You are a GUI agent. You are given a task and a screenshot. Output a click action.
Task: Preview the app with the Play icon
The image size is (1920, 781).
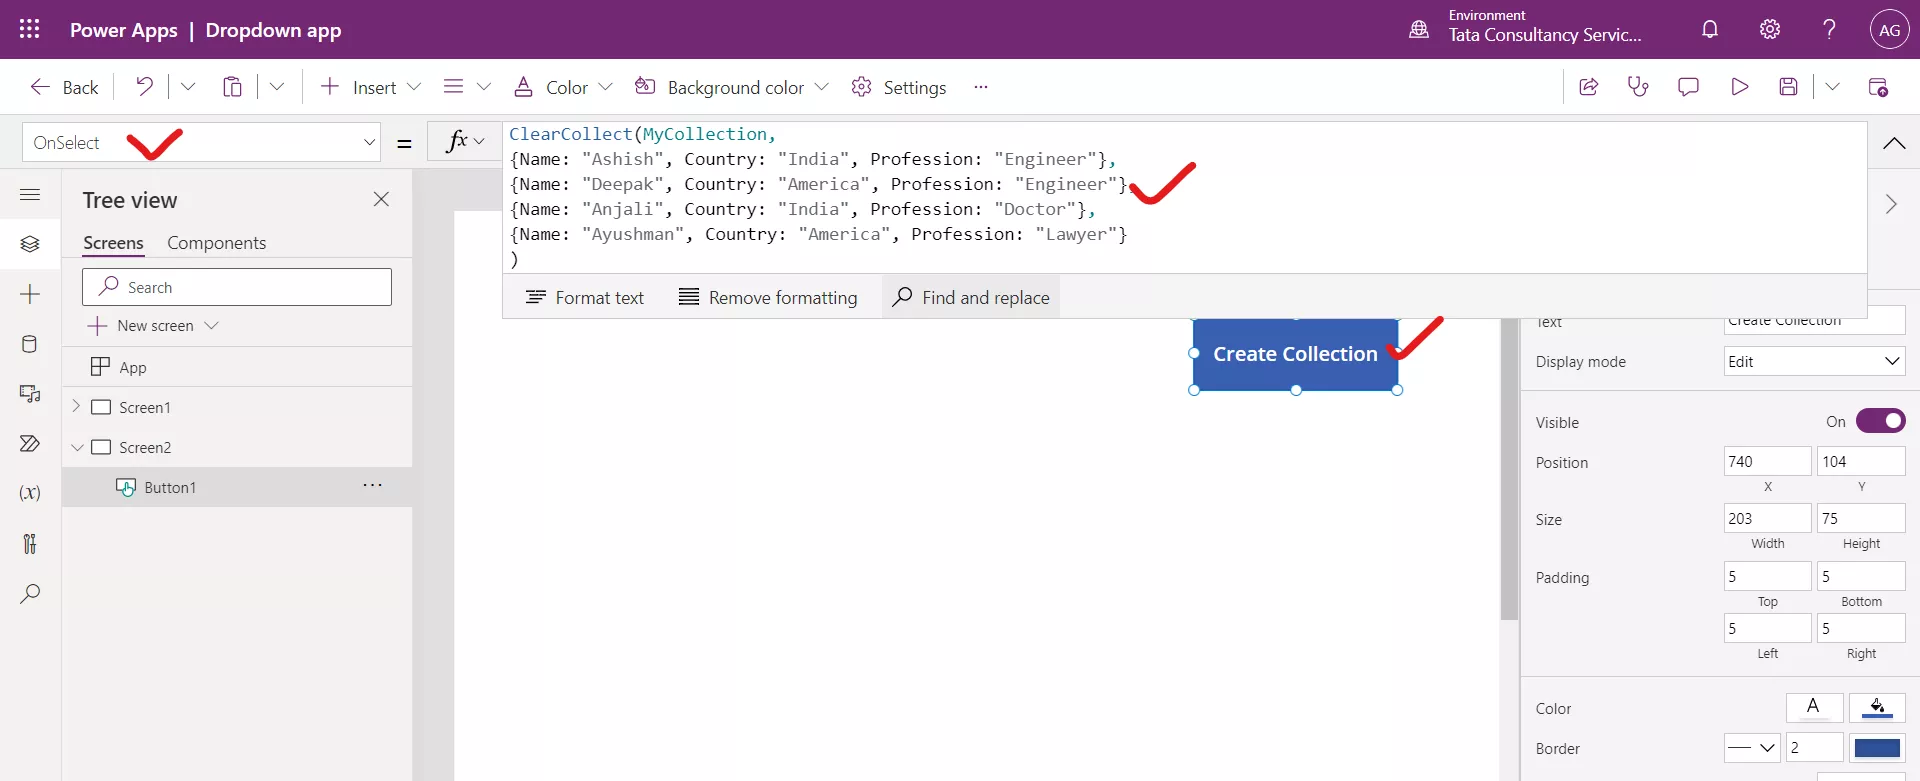[1739, 87]
